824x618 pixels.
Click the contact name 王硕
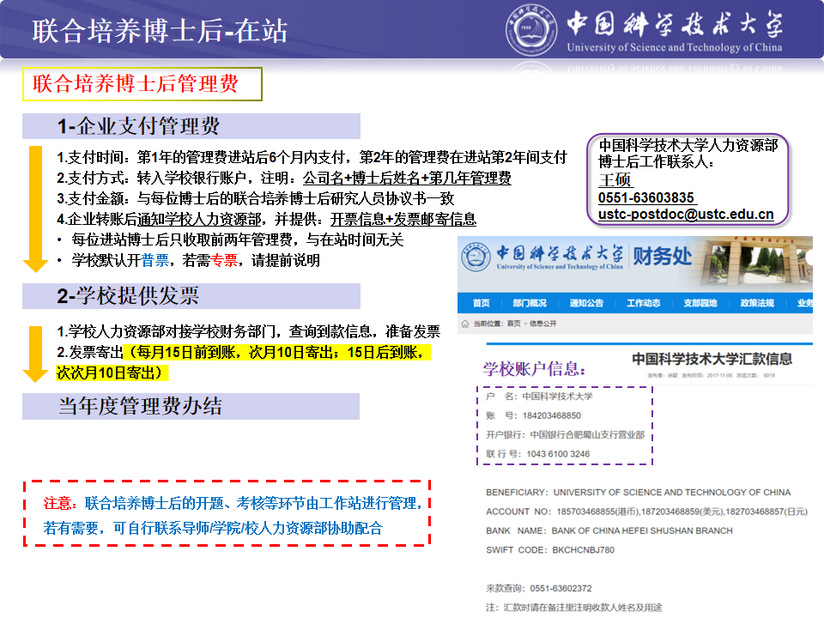616,179
